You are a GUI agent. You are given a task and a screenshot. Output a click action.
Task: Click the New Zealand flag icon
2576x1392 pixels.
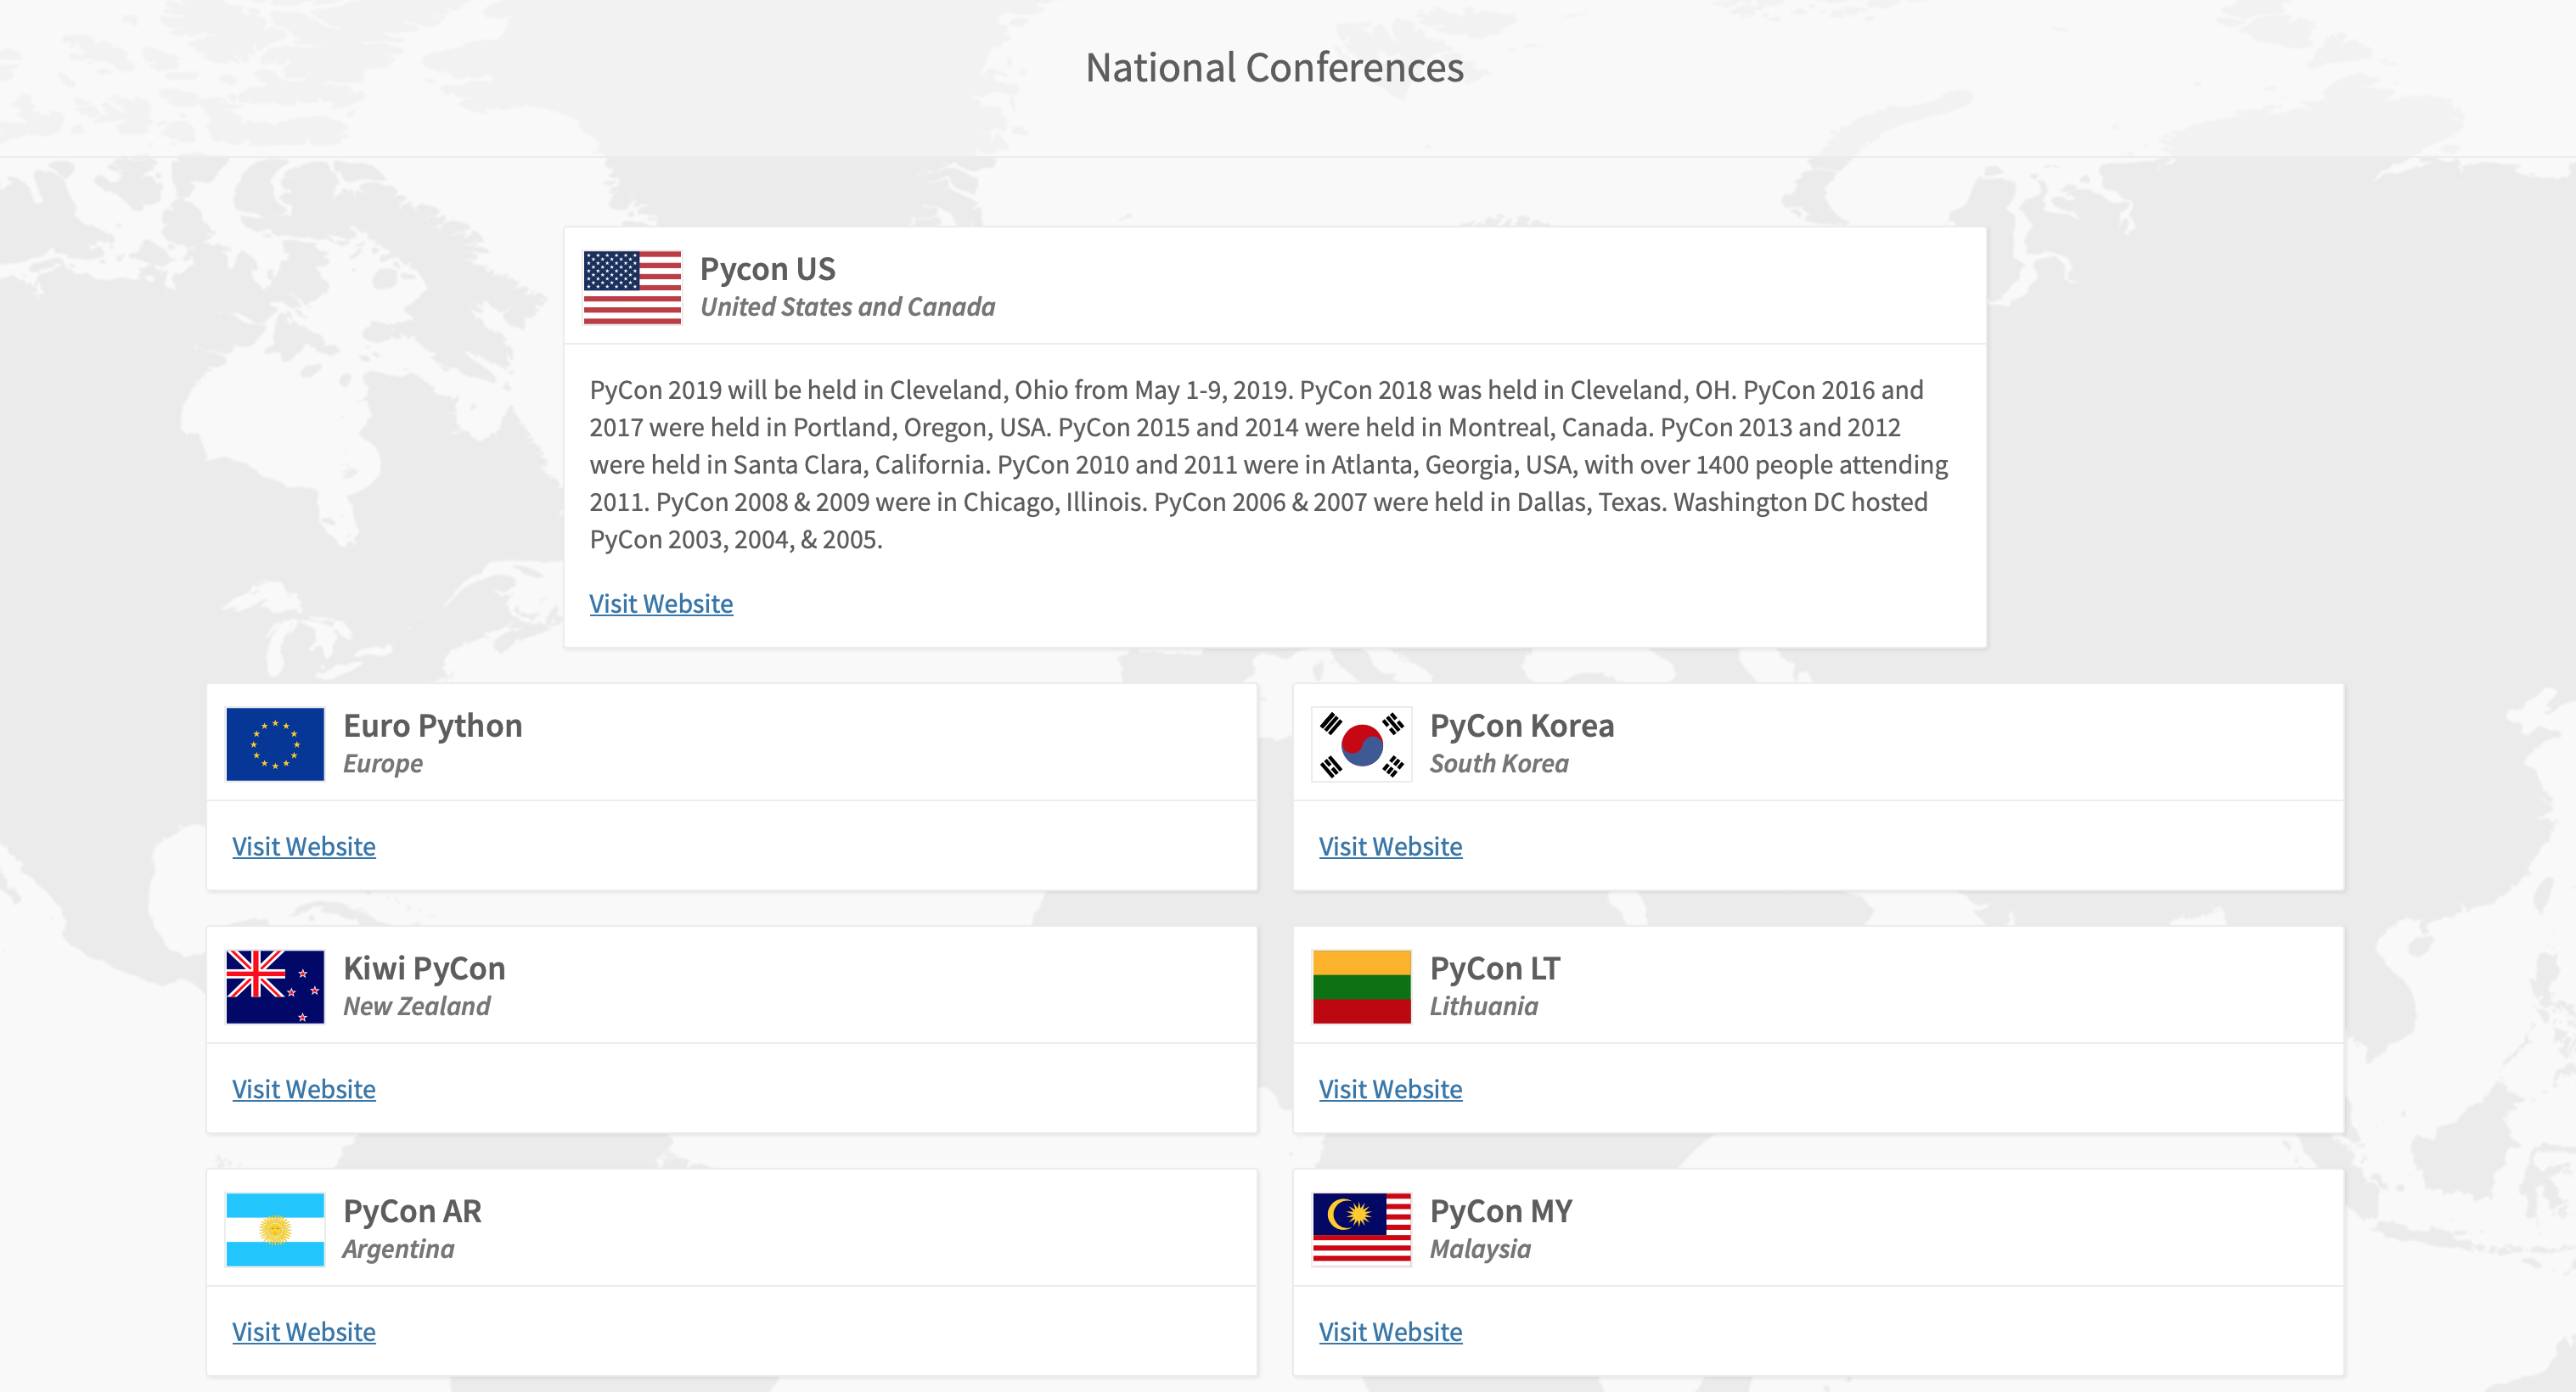pyautogui.click(x=275, y=987)
